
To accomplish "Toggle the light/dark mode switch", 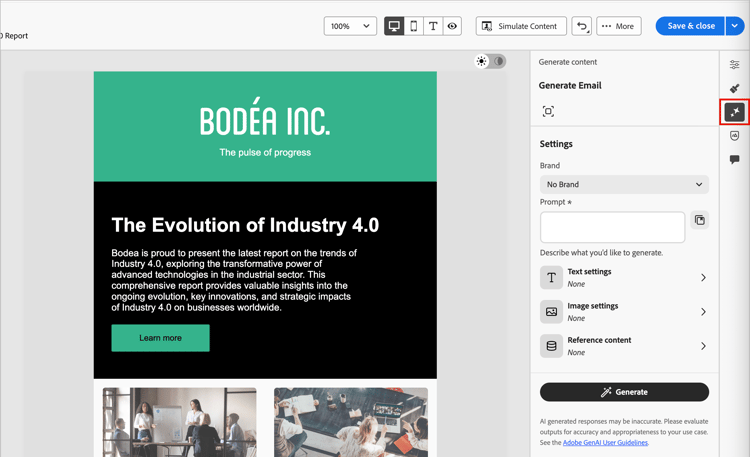I will tap(490, 61).
